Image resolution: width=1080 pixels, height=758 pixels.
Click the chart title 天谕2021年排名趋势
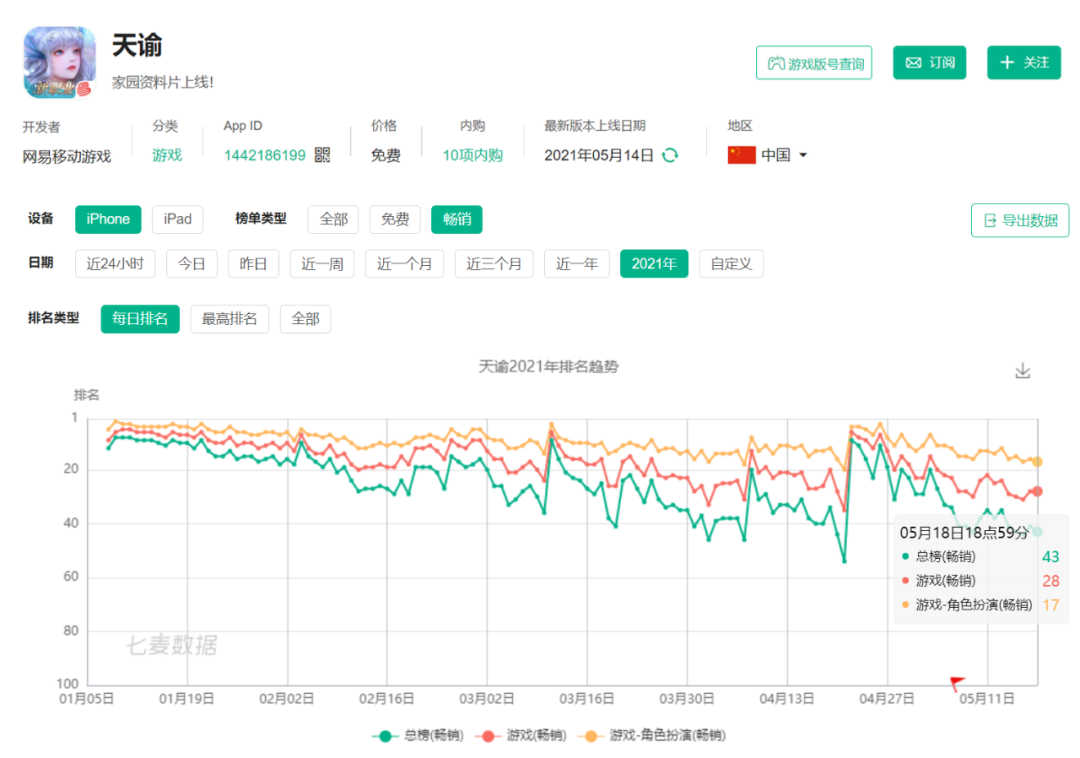tap(549, 367)
